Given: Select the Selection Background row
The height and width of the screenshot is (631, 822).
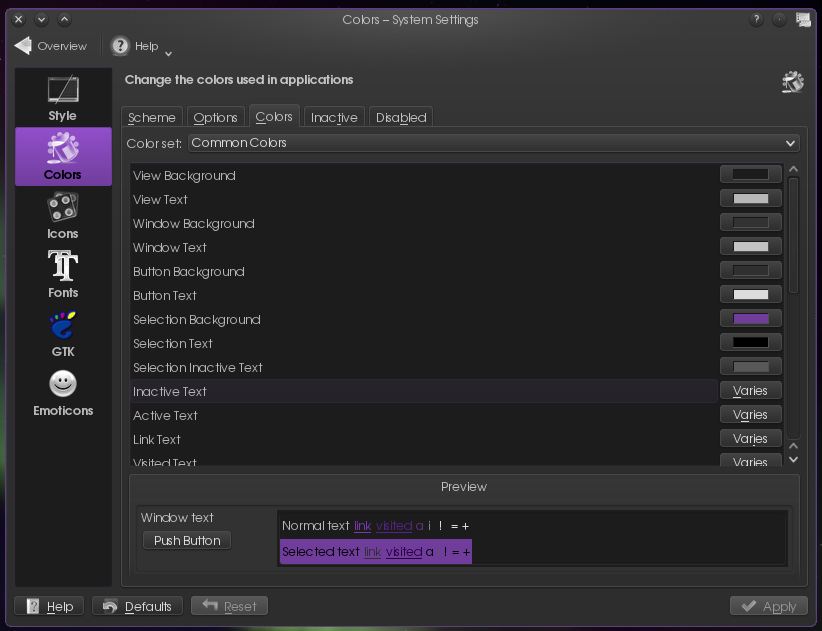Looking at the screenshot, I should tap(424, 320).
